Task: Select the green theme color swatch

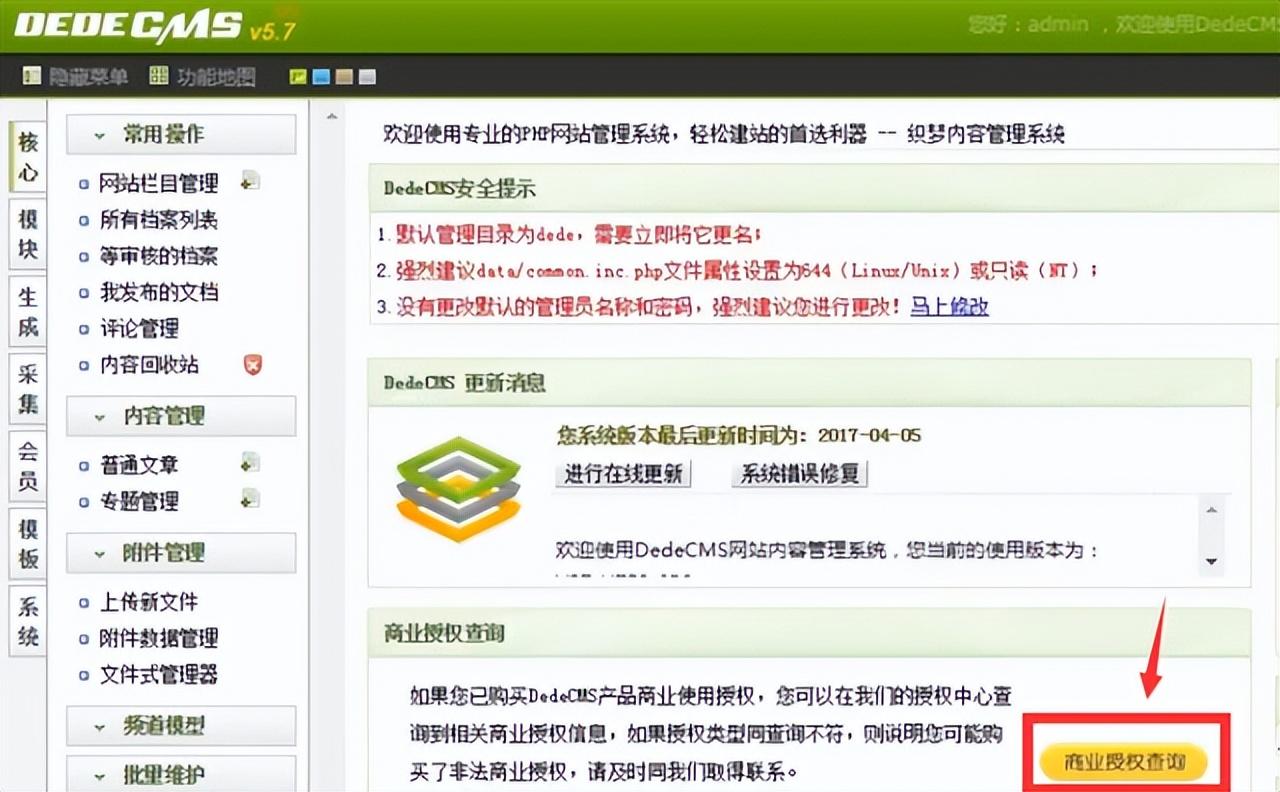Action: coord(297,76)
